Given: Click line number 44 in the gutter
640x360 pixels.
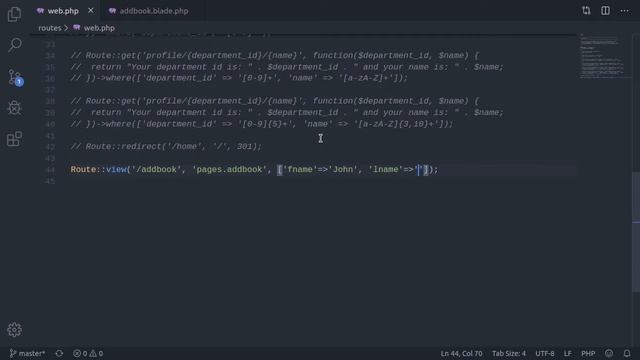Looking at the screenshot, I should point(50,170).
